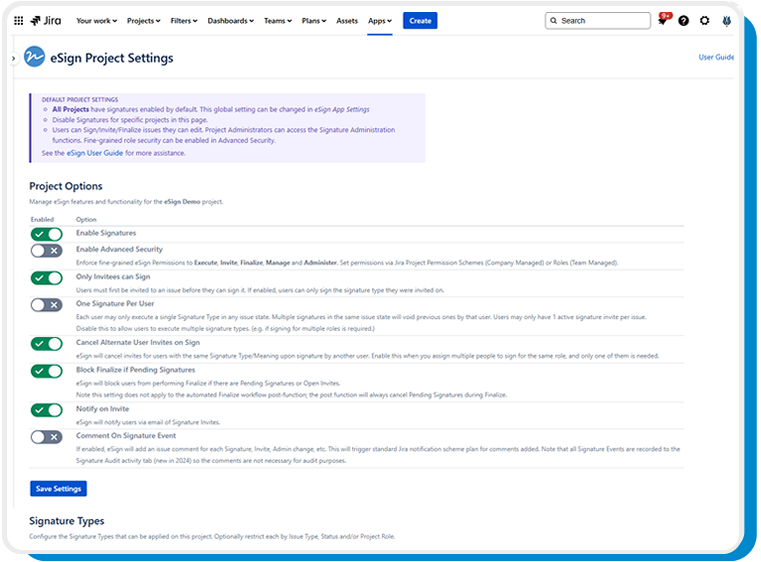This screenshot has width=761, height=562.
Task: Click the 'eSign App Settings' text
Action: (x=342, y=110)
